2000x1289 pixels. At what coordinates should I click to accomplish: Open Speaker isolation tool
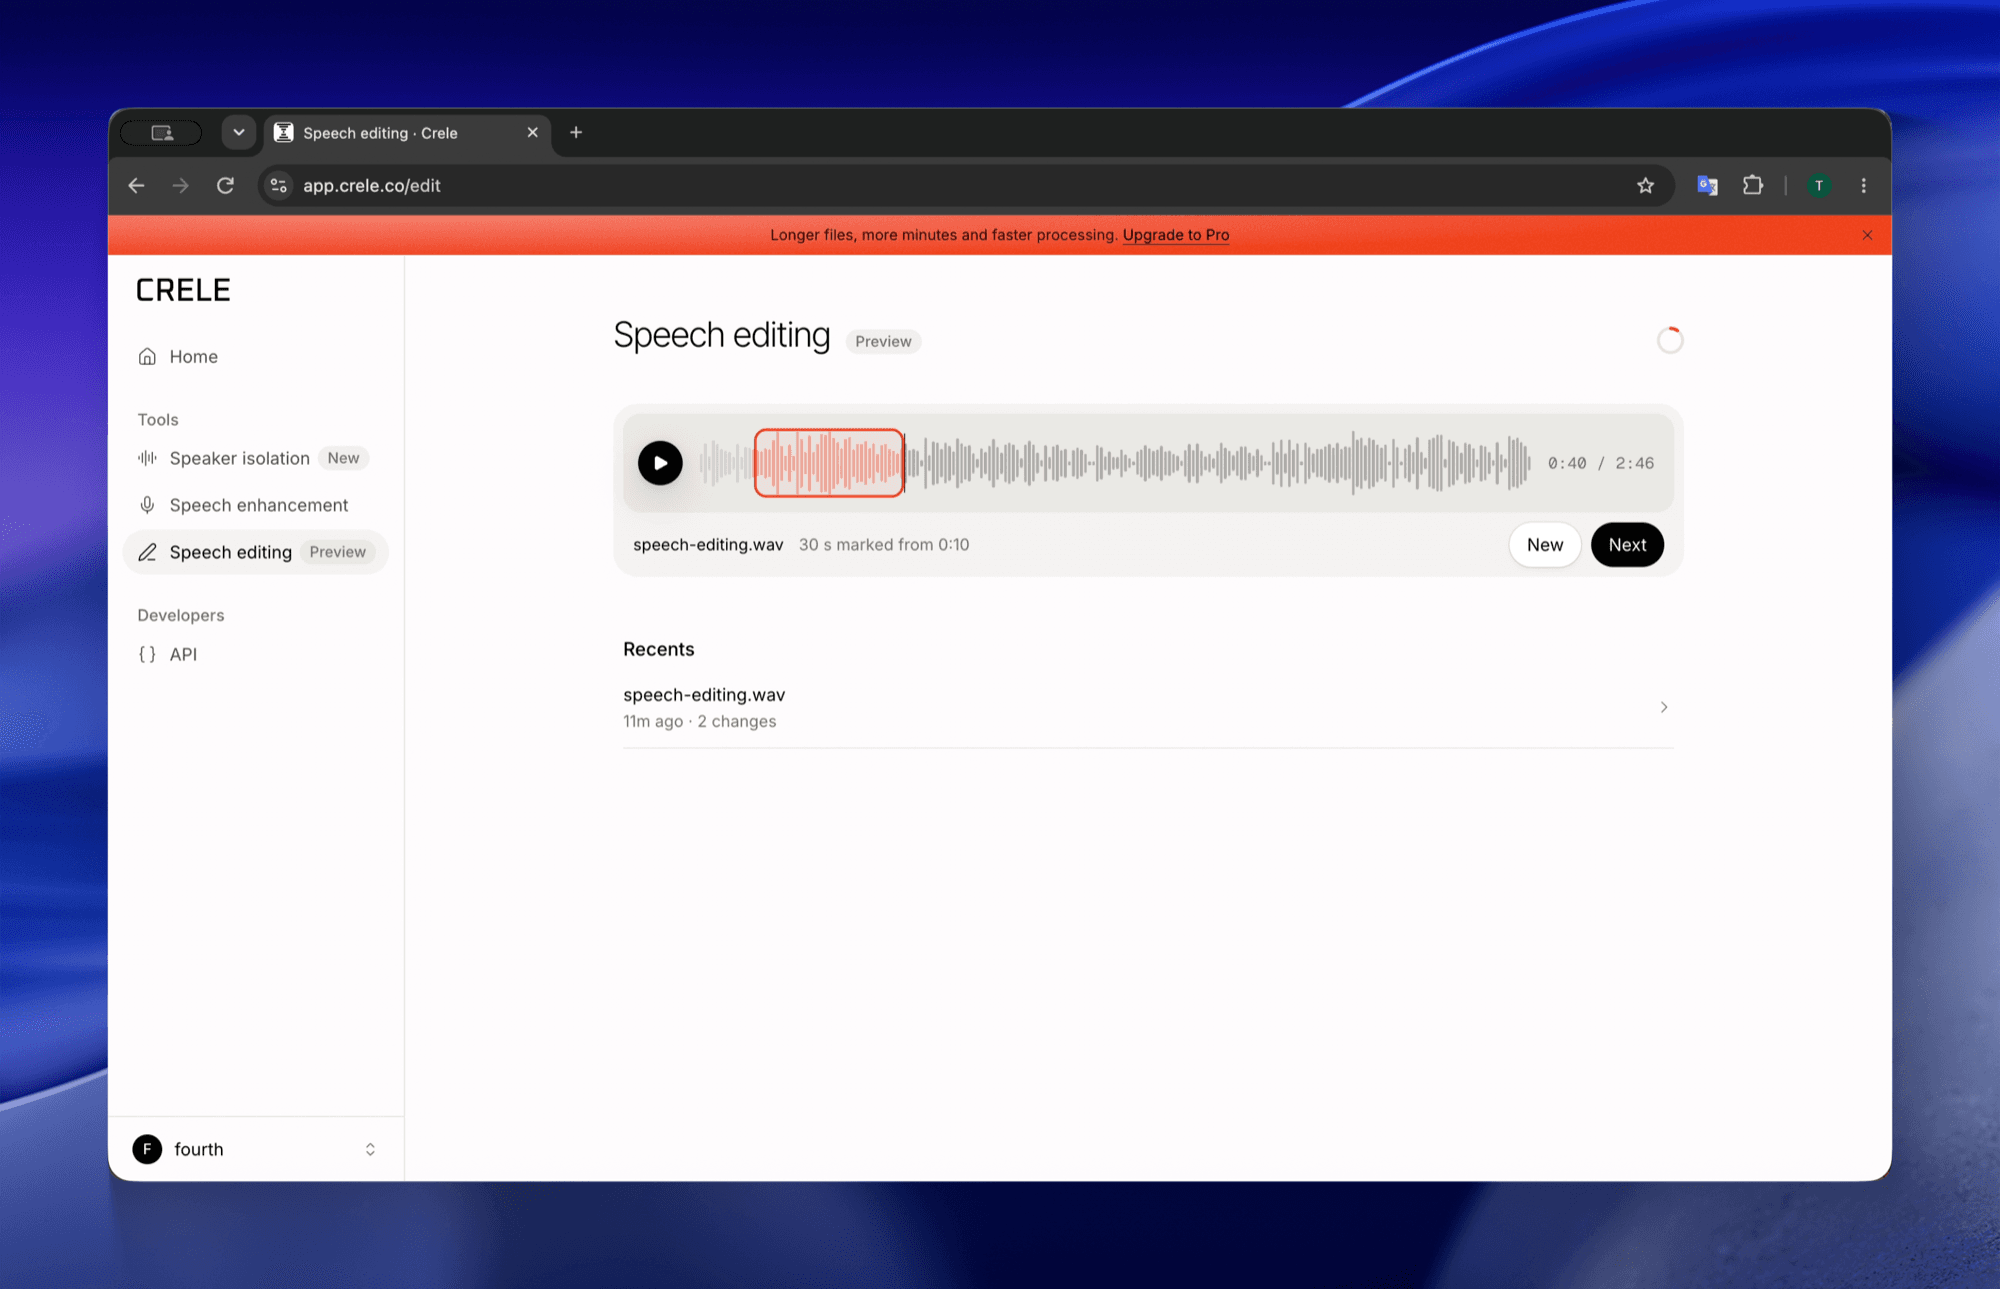[255, 458]
